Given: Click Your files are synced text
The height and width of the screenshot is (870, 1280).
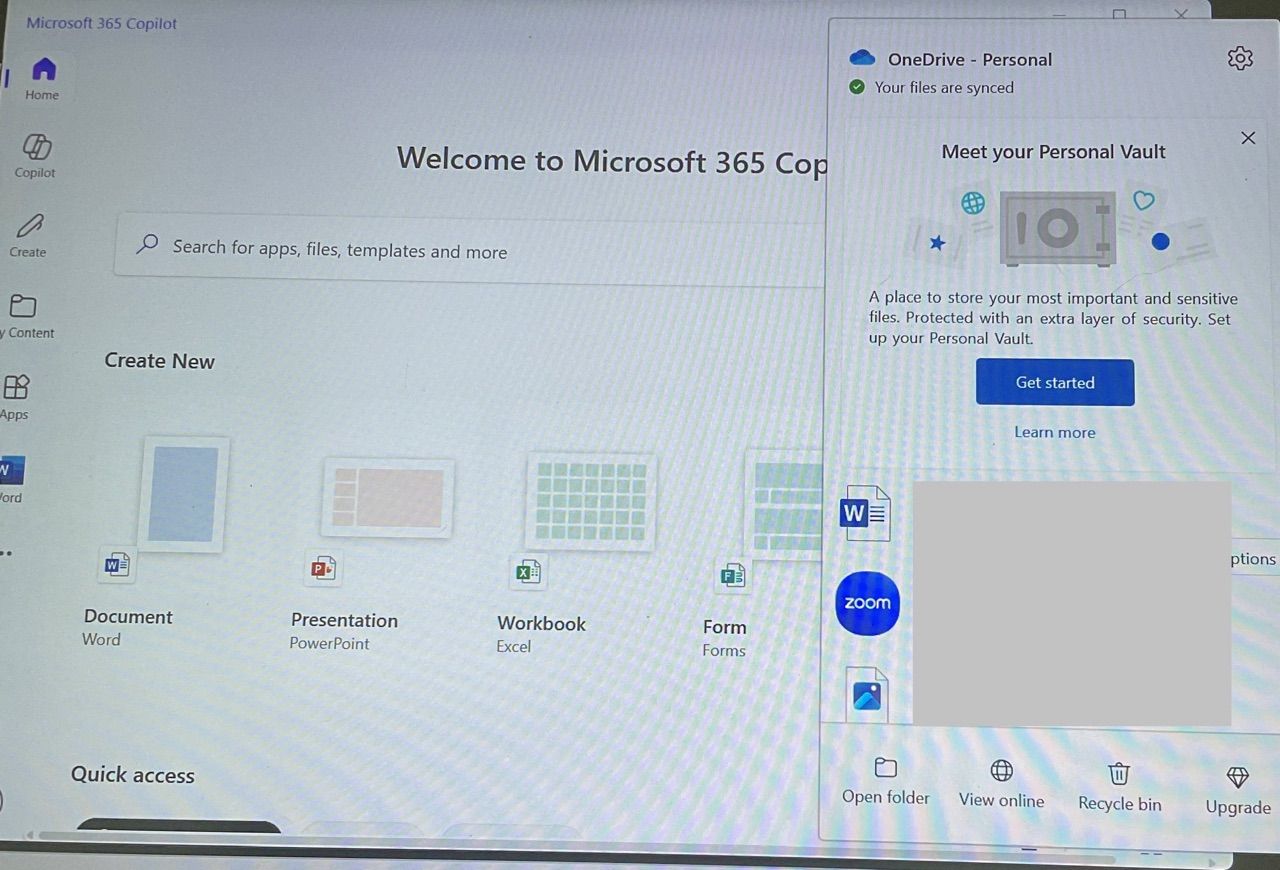Looking at the screenshot, I should coord(944,88).
